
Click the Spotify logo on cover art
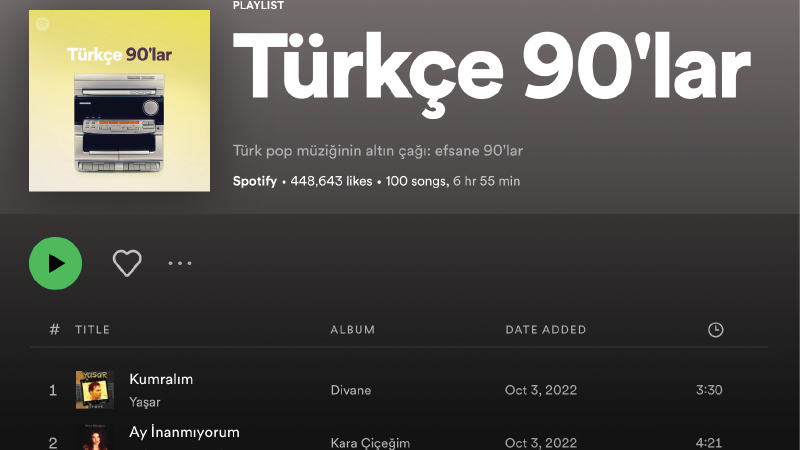coord(43,23)
